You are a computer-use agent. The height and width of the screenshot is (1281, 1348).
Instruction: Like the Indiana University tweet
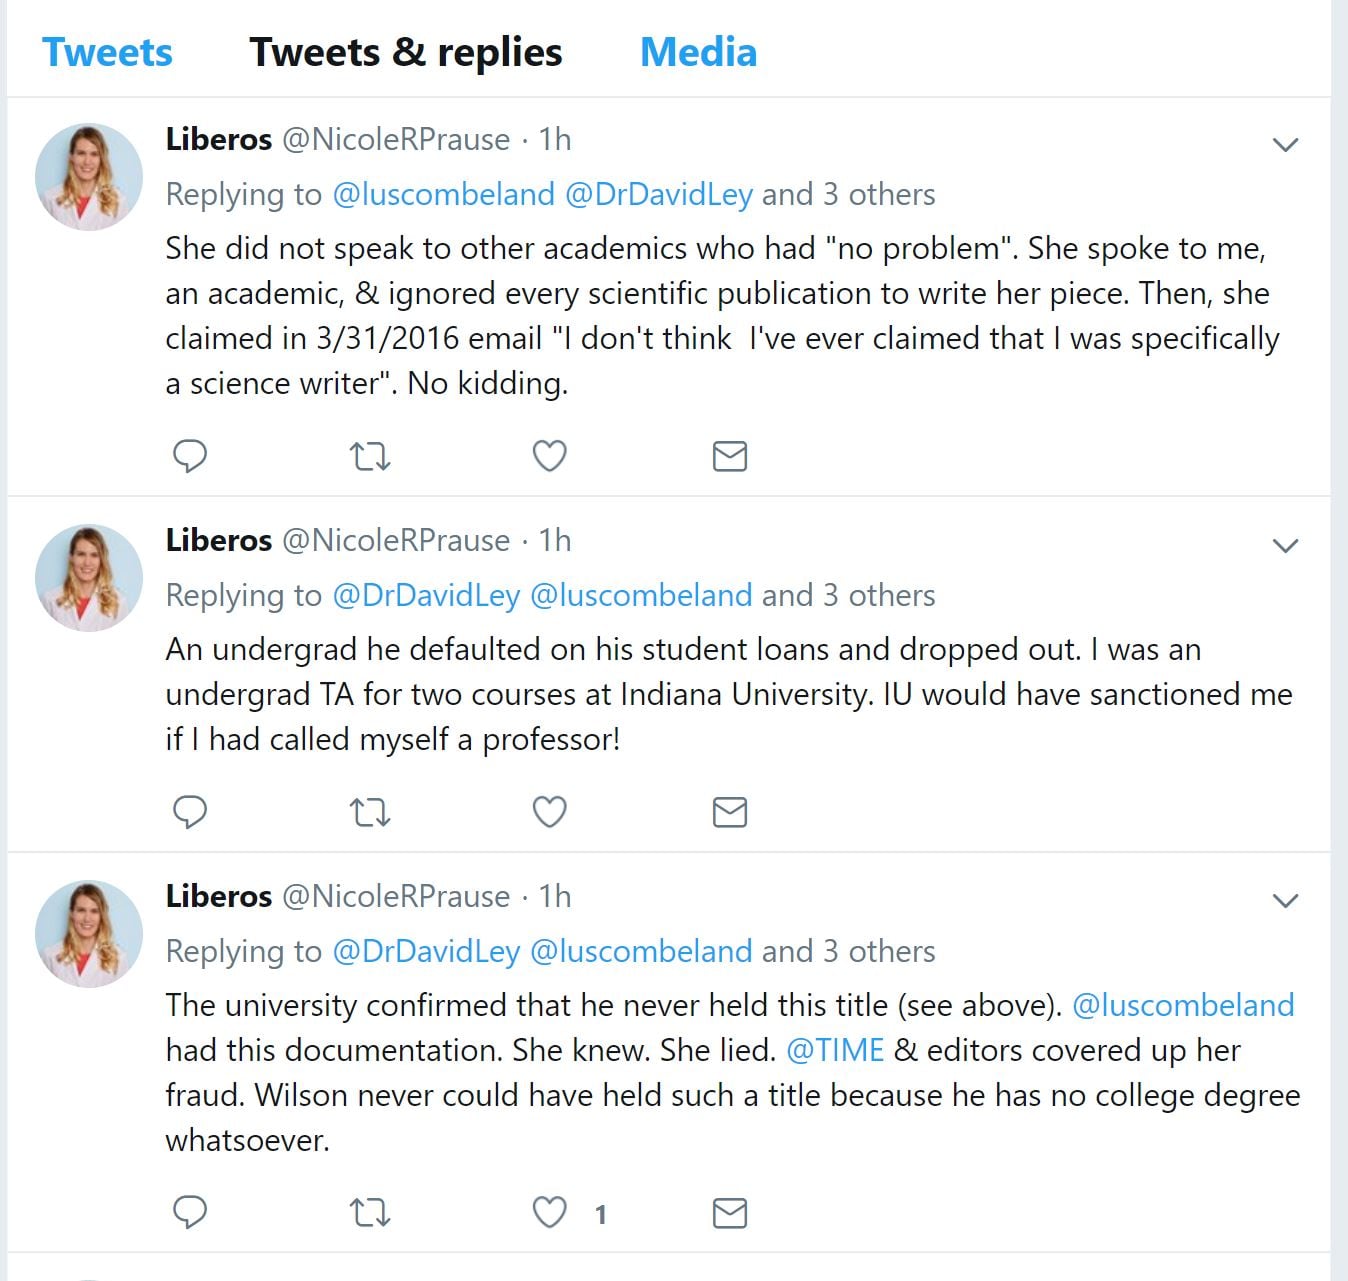click(x=549, y=811)
